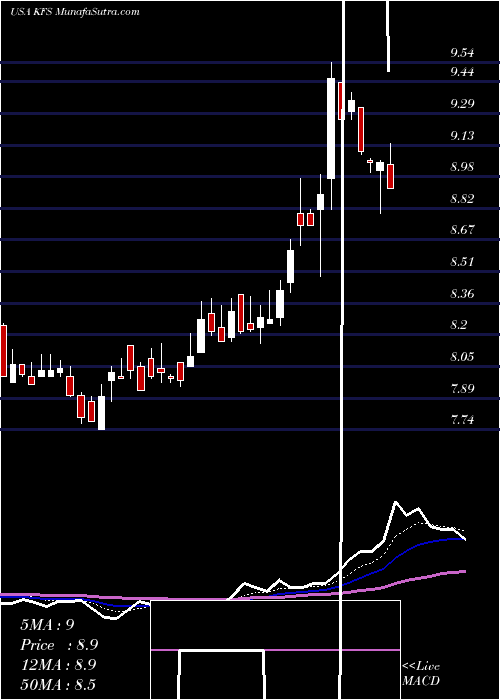Click the 9.13 price level label
The height and width of the screenshot is (700, 500).
coord(462,135)
